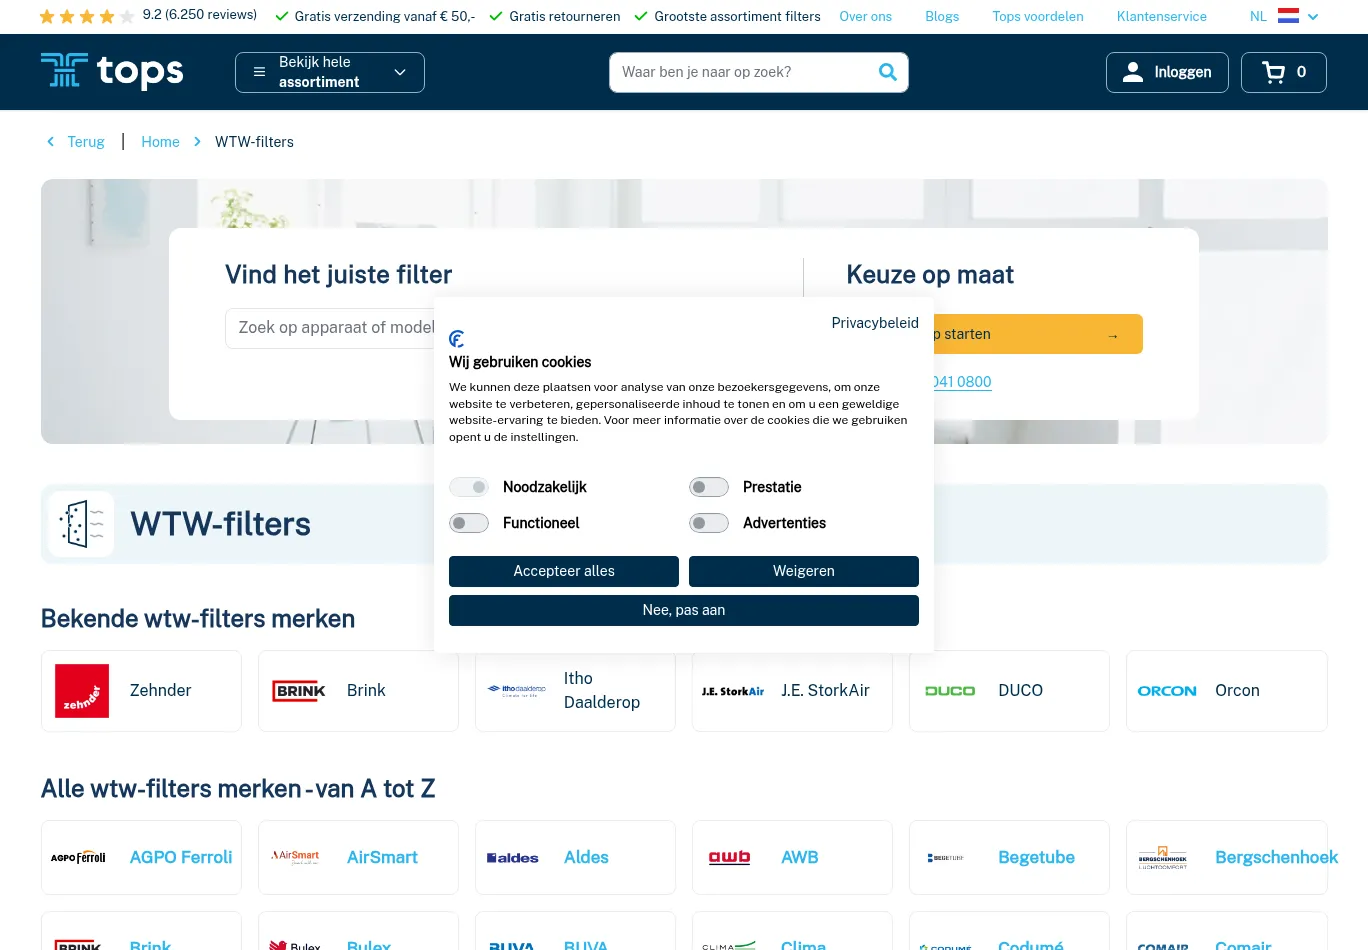Go to the Blogs menu item

pyautogui.click(x=941, y=16)
